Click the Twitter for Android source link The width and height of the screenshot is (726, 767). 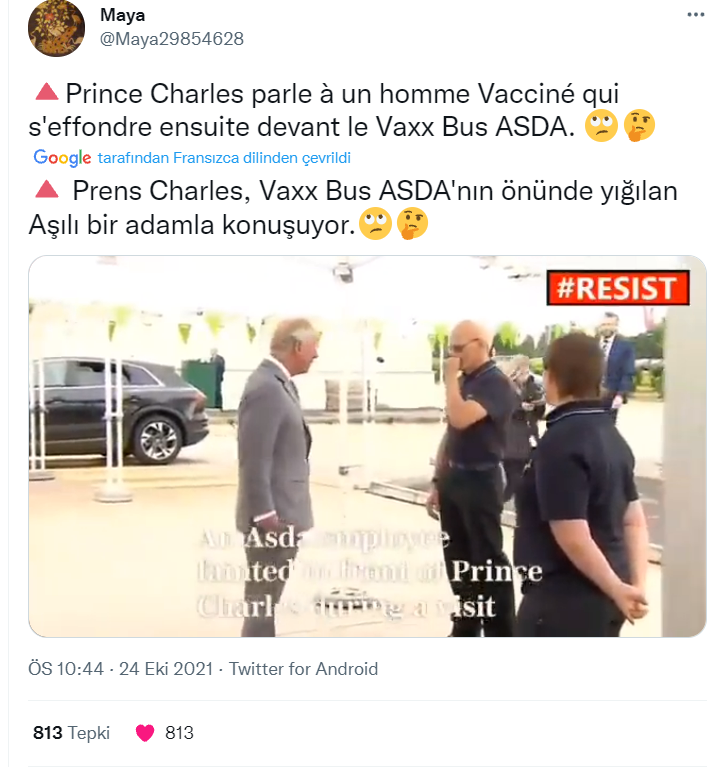(x=303, y=669)
